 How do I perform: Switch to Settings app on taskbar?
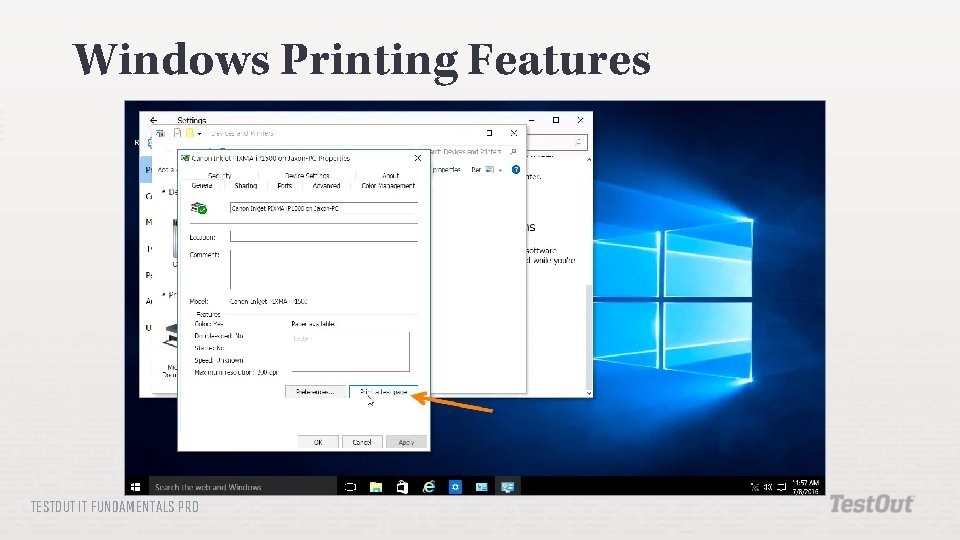point(455,487)
